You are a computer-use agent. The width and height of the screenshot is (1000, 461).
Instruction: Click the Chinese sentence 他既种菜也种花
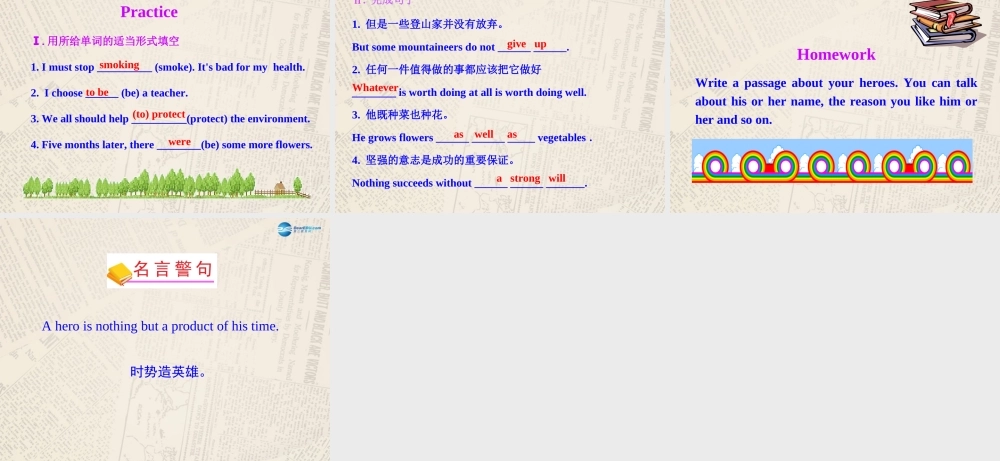coord(401,115)
